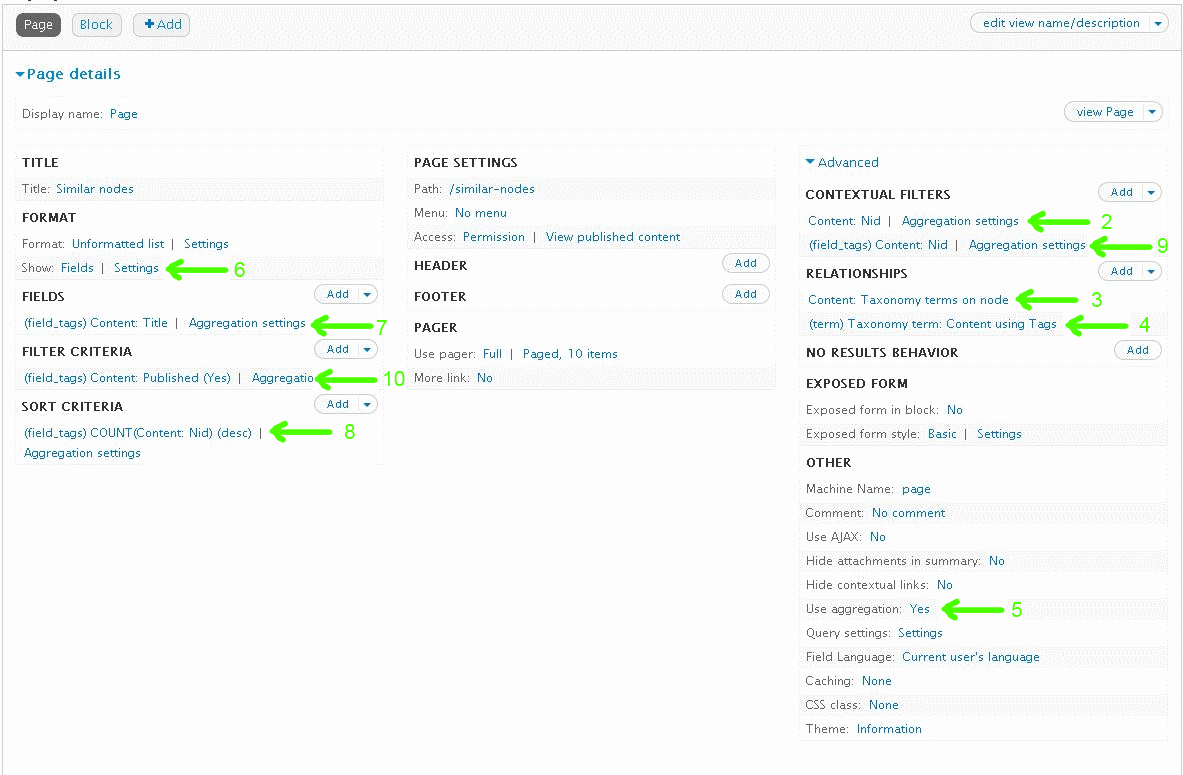Open dropdown arrow next to Fields Add
The height and width of the screenshot is (775, 1183).
pos(367,294)
